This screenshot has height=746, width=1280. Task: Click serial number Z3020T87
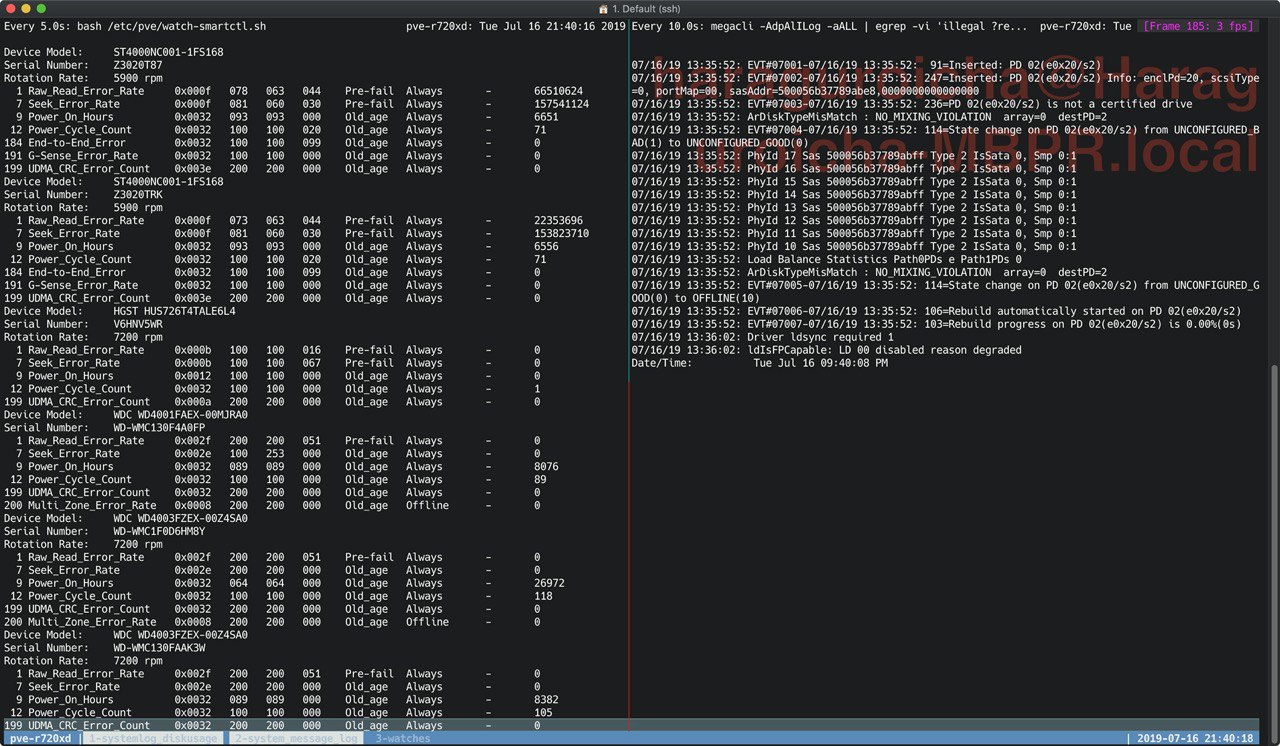pyautogui.click(x=138, y=65)
